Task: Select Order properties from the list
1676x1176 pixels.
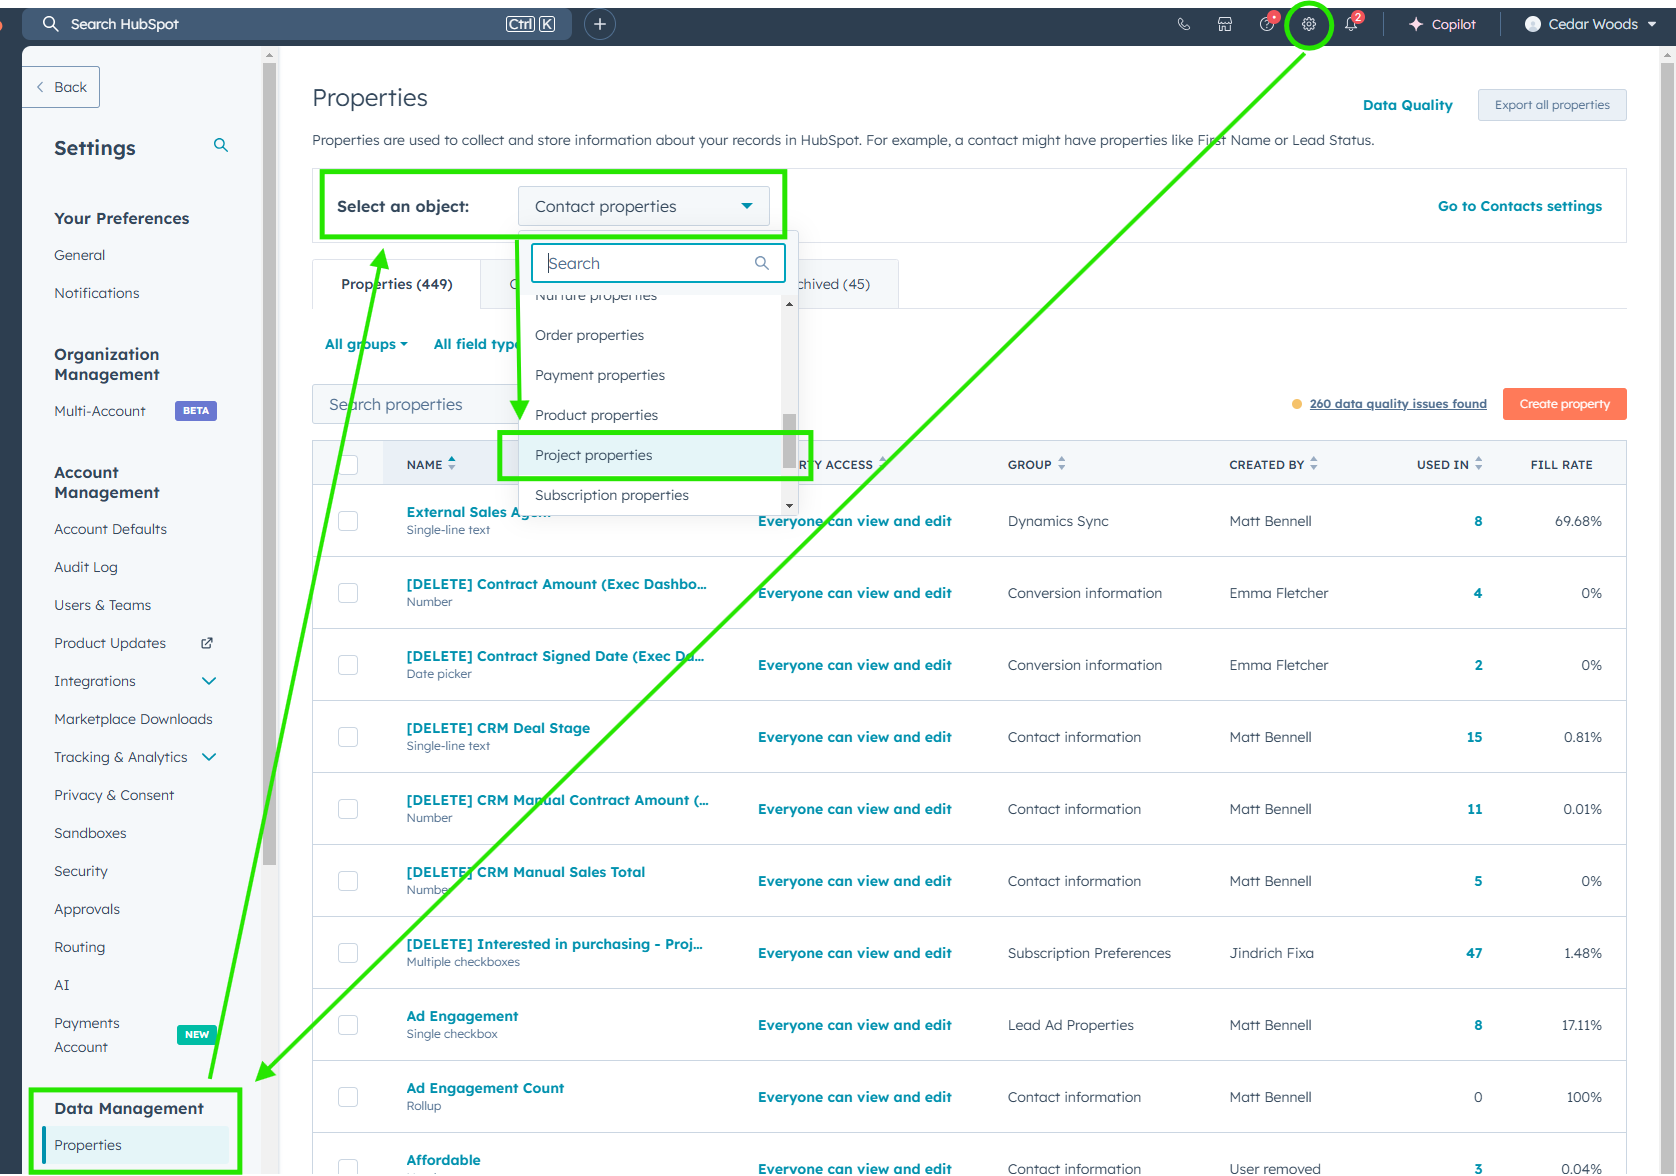Action: click(x=650, y=335)
